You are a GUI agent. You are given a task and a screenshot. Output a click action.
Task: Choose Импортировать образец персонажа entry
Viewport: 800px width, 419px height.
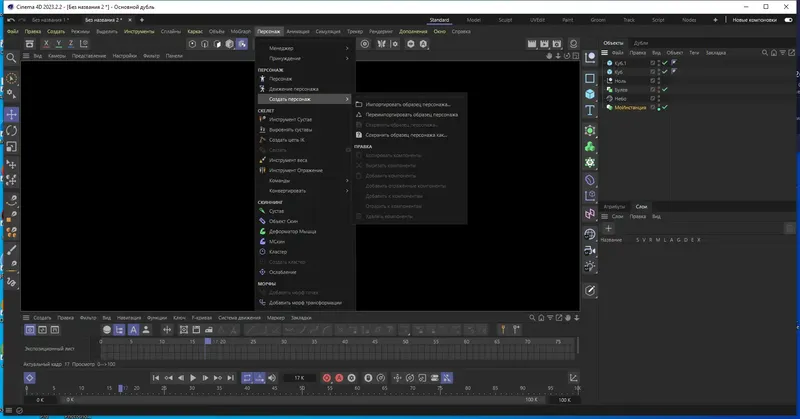tap(406, 104)
